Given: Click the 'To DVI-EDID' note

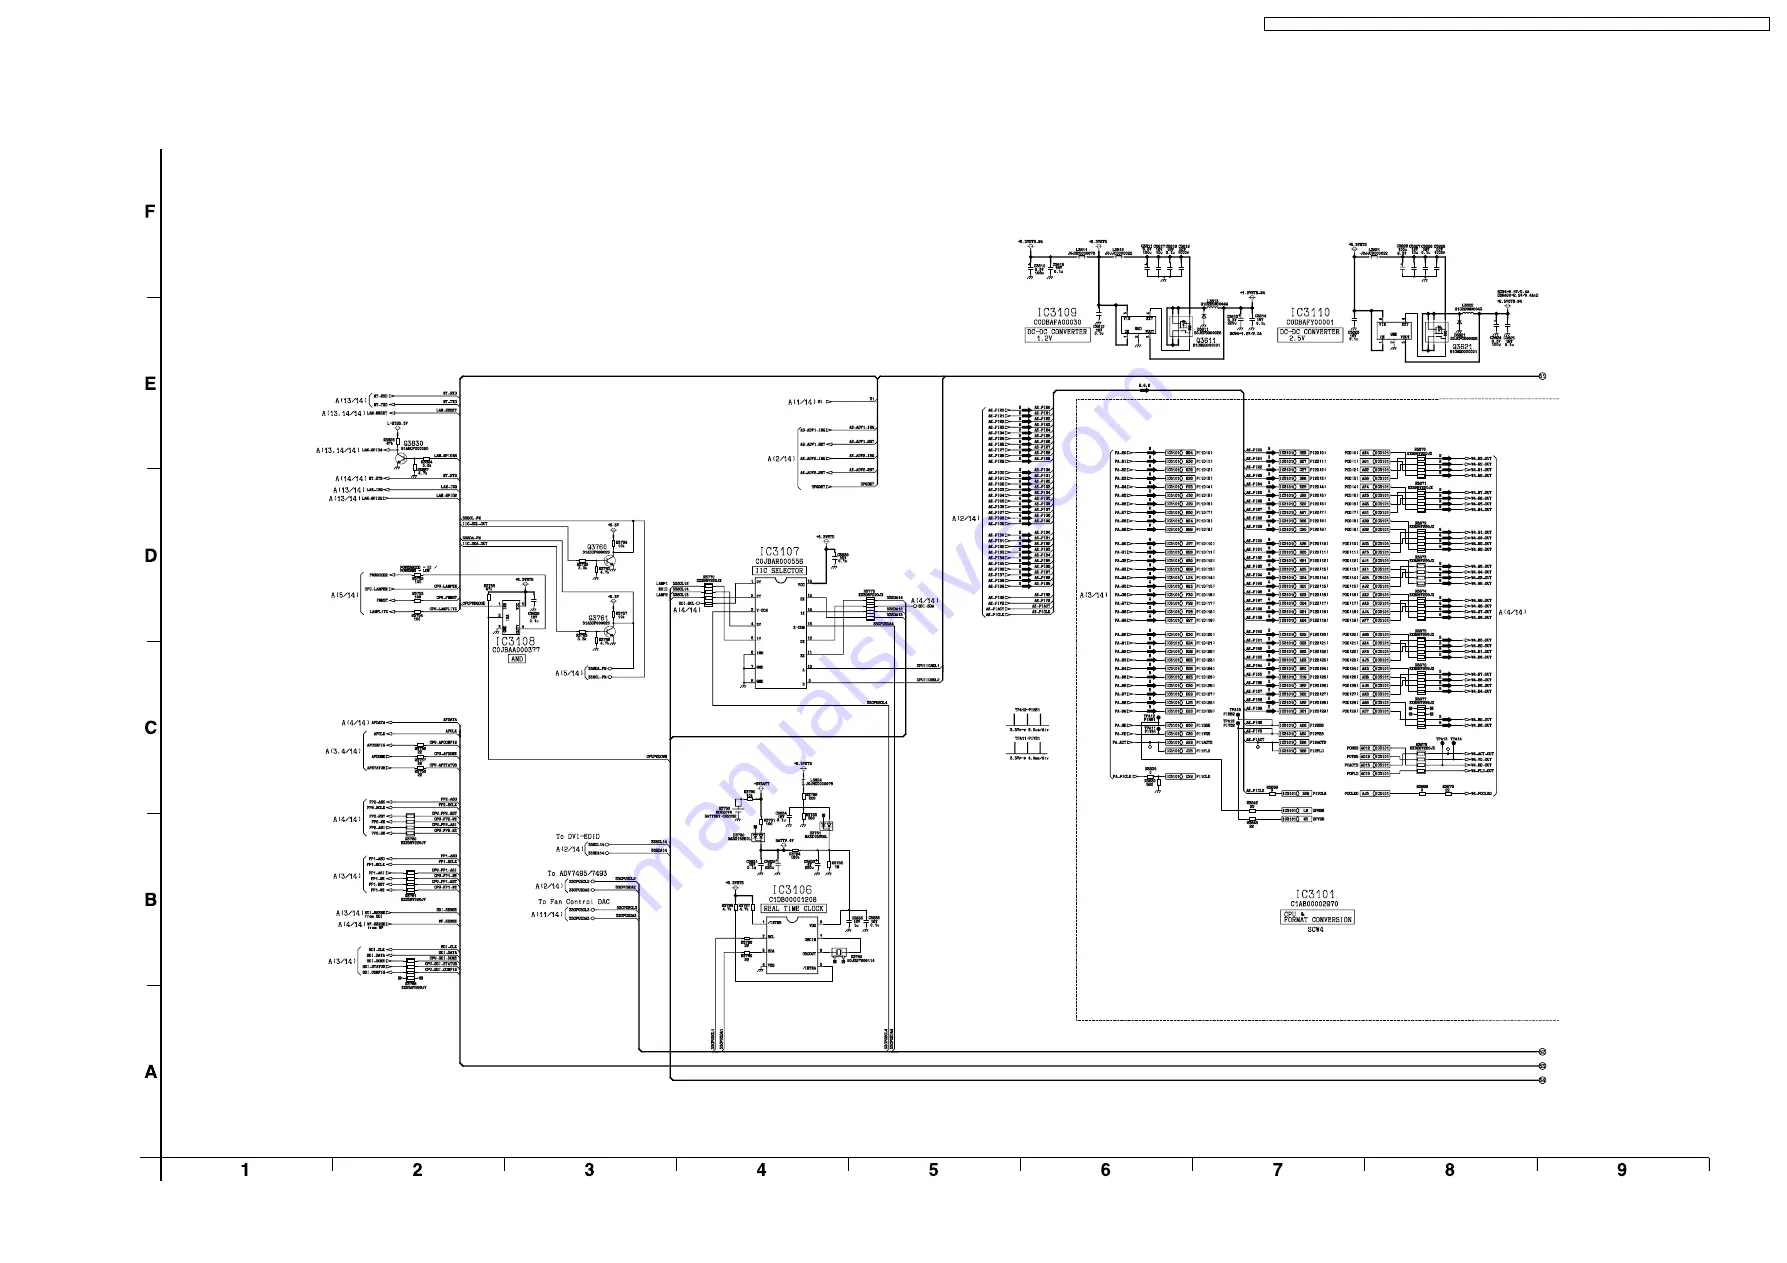Looking at the screenshot, I should point(577,837).
